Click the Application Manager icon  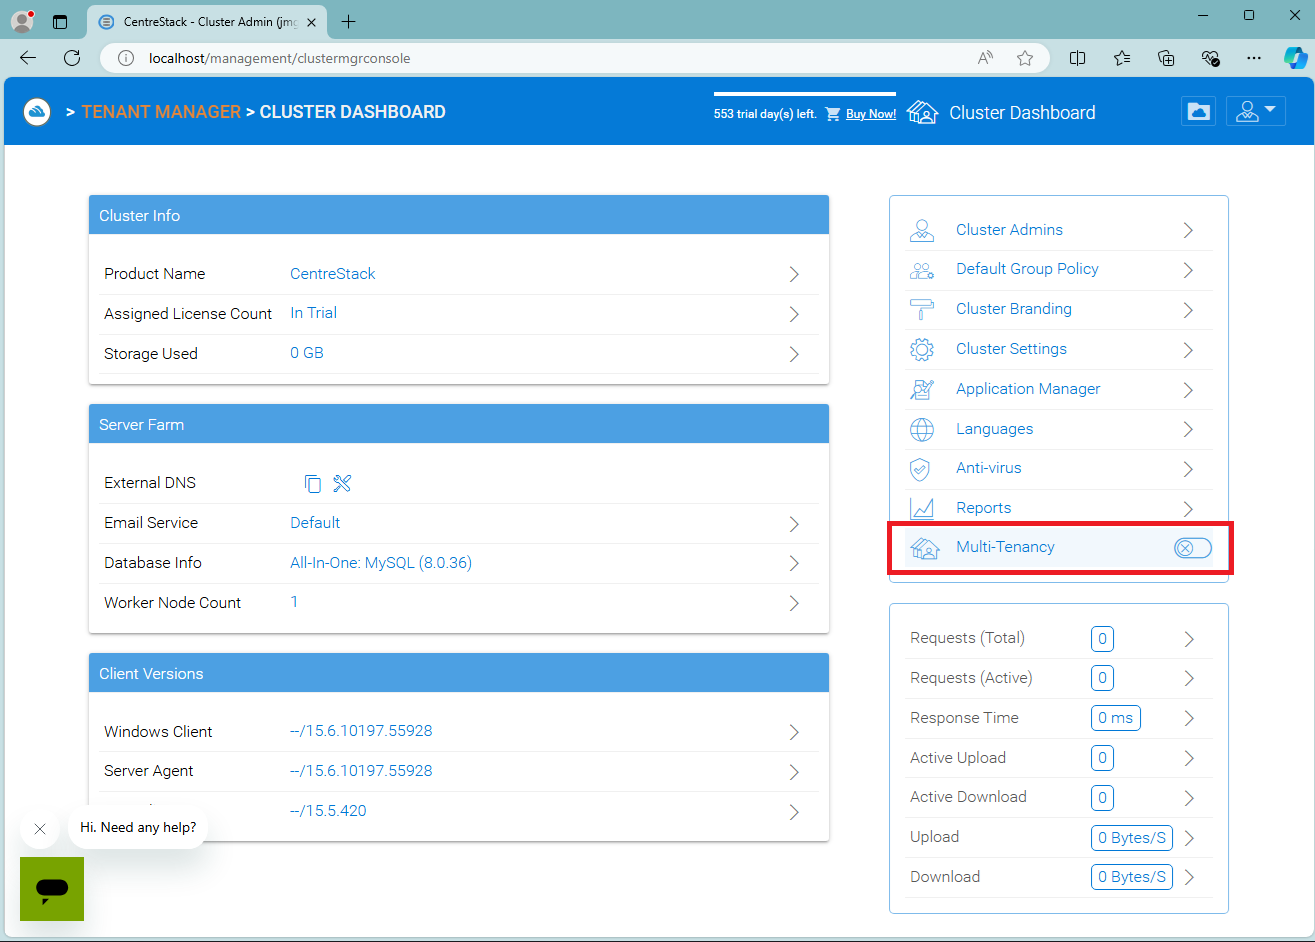(x=922, y=390)
